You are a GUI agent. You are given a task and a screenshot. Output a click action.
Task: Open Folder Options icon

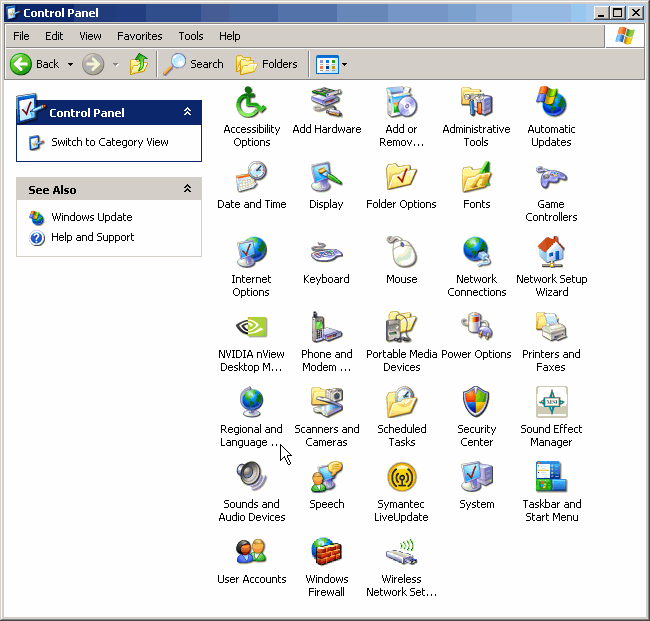(x=401, y=177)
